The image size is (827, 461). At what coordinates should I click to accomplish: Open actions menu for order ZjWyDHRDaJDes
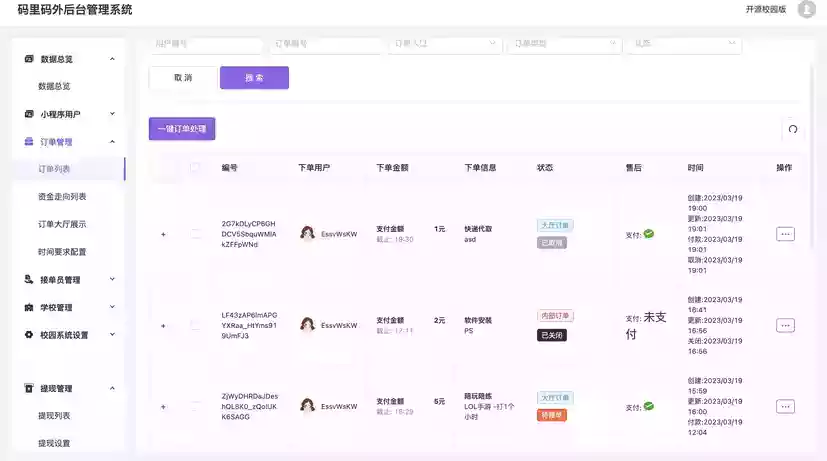[x=785, y=407]
